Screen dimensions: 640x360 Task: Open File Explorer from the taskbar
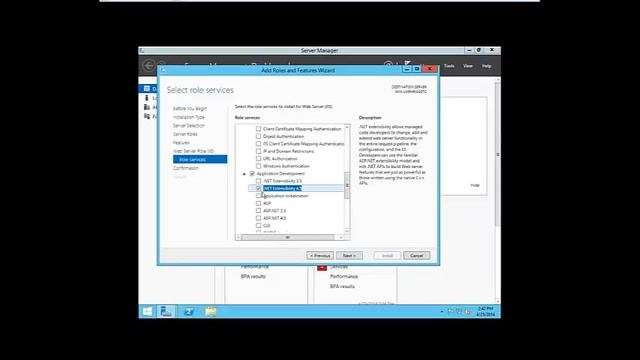point(211,311)
